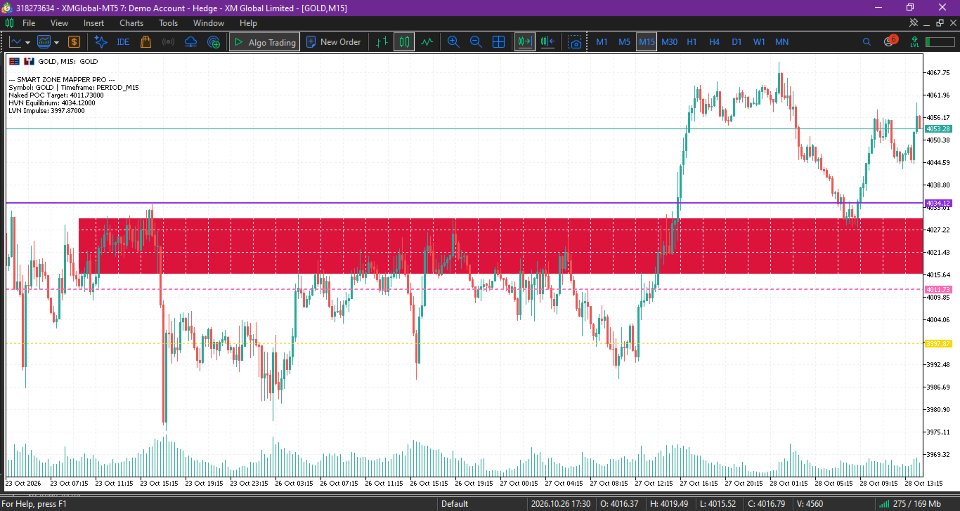The image size is (960, 511).
Task: Open one-click trading panel icon beside GOLD
Action: (x=29, y=61)
